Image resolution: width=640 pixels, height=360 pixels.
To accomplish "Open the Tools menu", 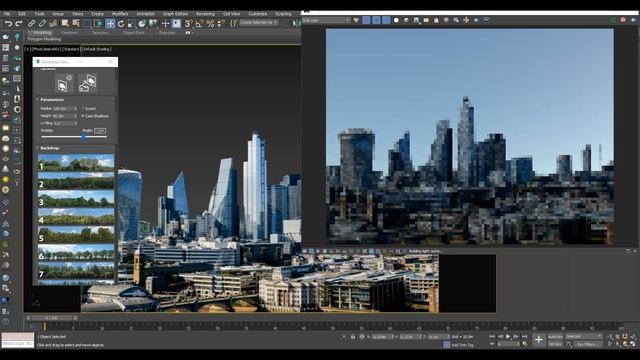I will pos(39,14).
